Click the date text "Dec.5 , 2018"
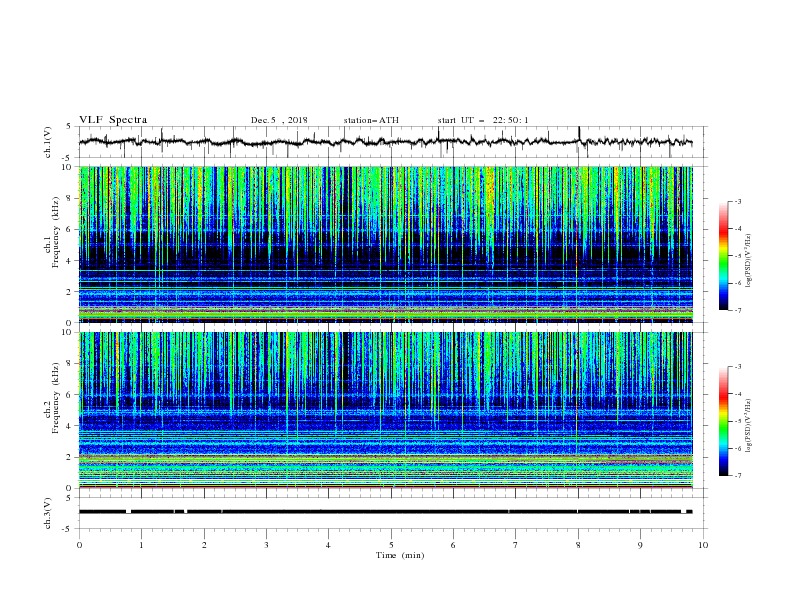This screenshot has width=792, height=612. pyautogui.click(x=279, y=120)
